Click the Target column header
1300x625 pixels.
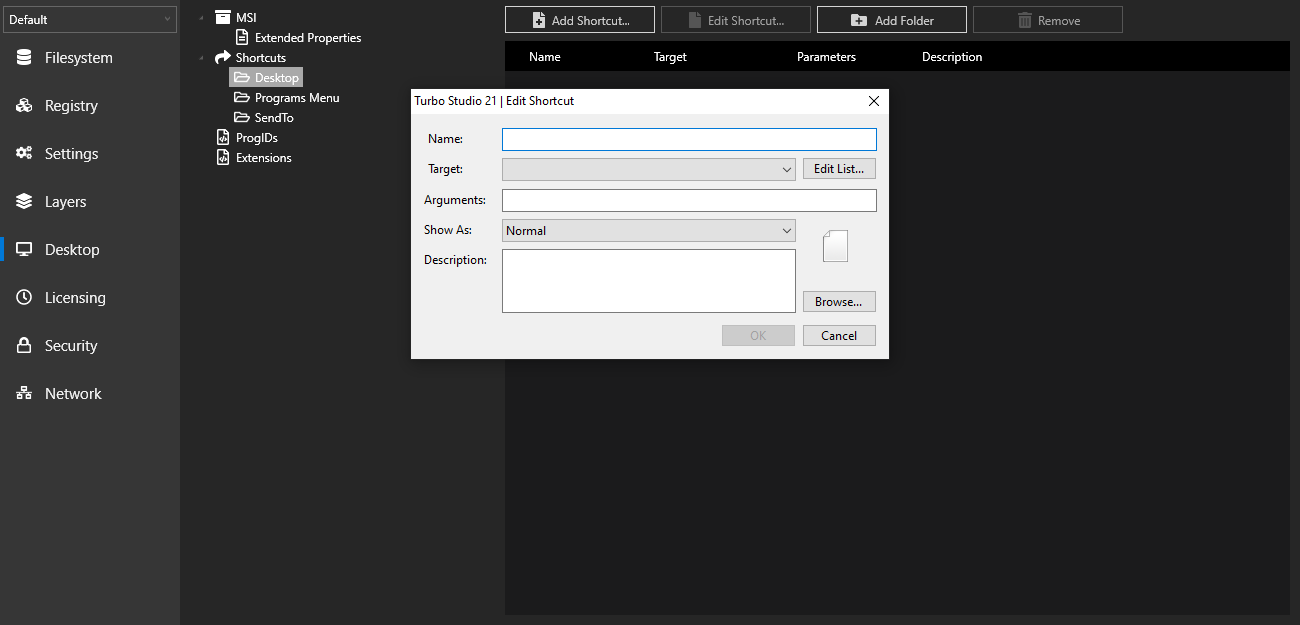[670, 57]
